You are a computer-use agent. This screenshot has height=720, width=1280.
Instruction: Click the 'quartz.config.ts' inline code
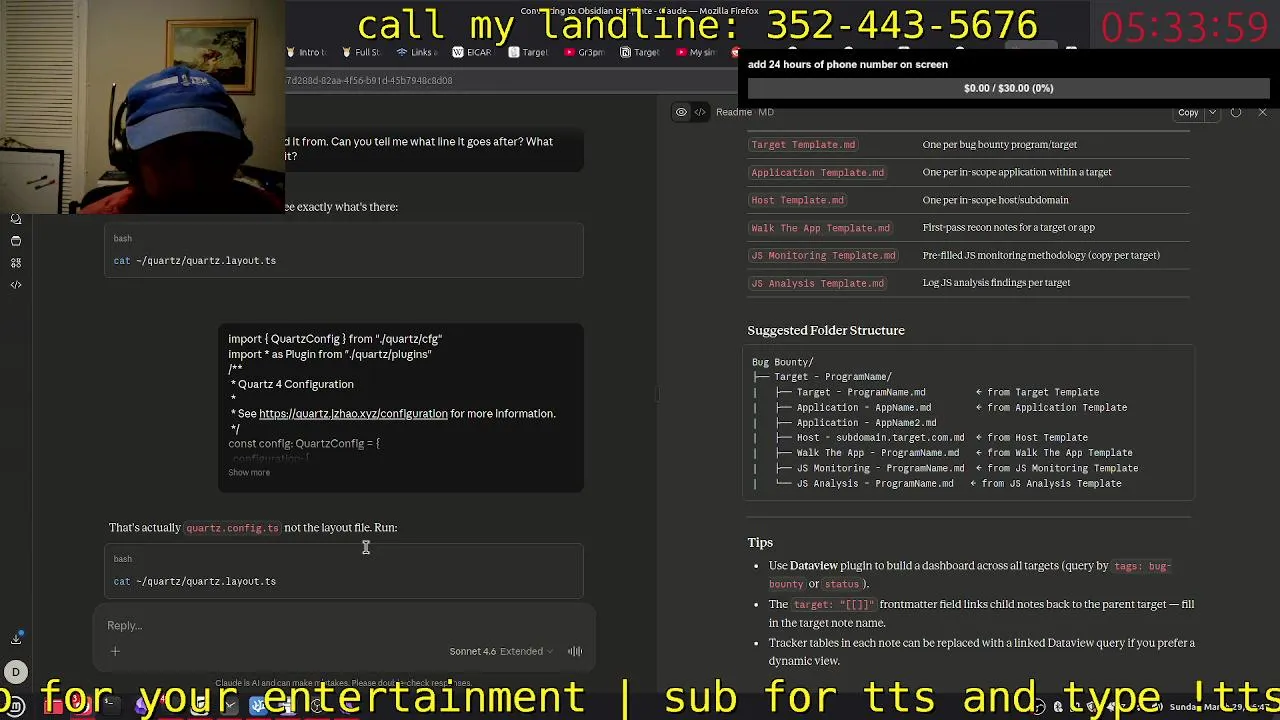[232, 528]
